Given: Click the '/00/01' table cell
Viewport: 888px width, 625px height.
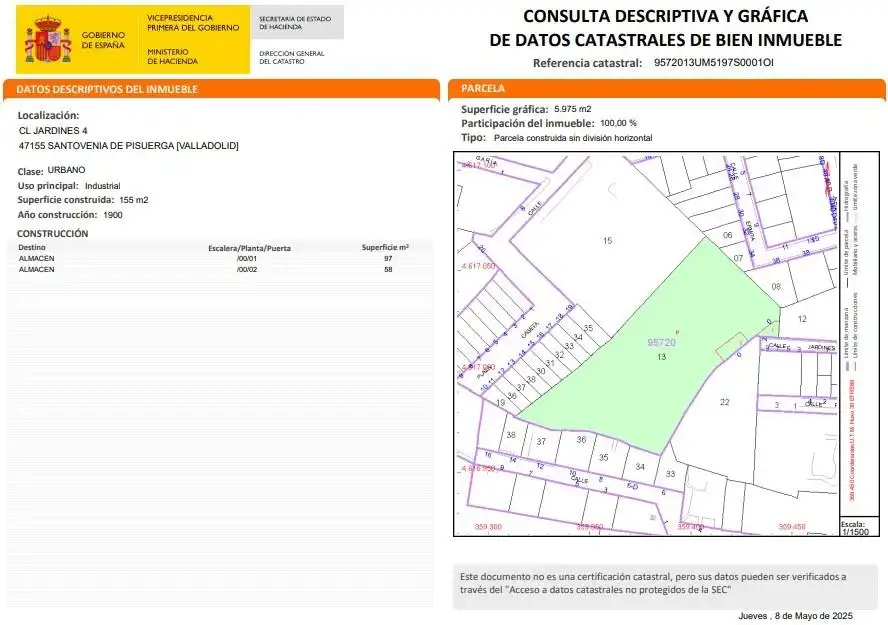Looking at the screenshot, I should [247, 258].
